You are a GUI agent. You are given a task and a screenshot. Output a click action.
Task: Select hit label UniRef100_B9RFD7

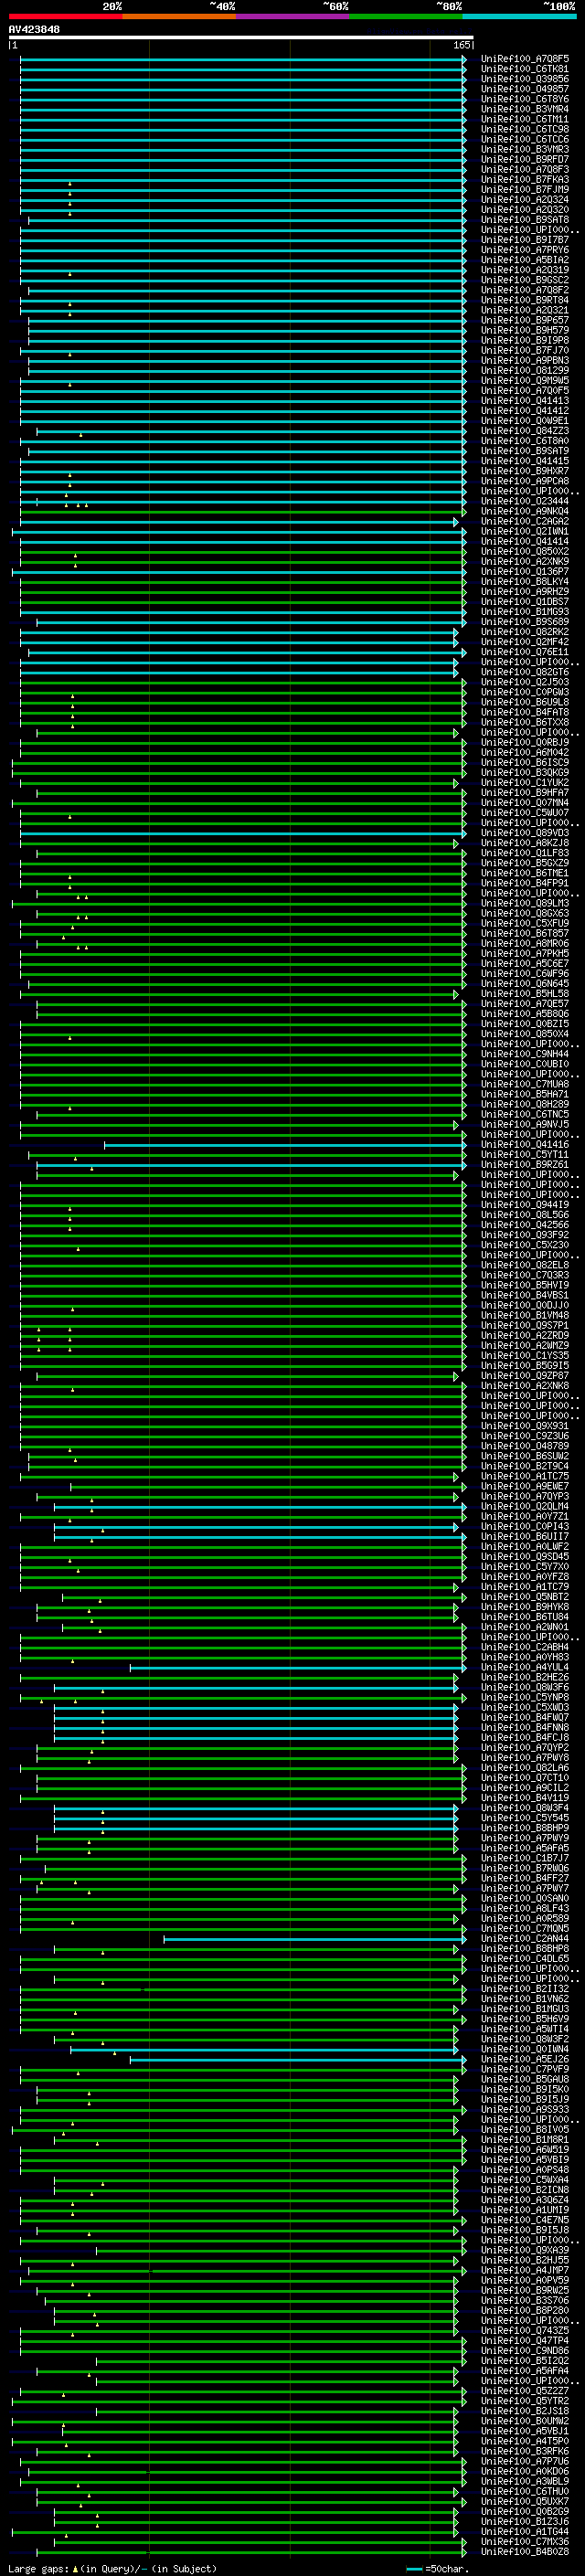pyautogui.click(x=525, y=159)
